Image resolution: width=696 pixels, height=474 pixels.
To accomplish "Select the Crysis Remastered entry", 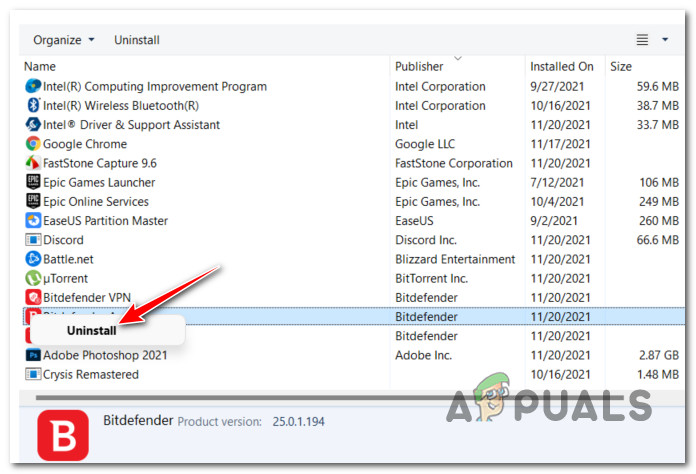I will [x=91, y=374].
